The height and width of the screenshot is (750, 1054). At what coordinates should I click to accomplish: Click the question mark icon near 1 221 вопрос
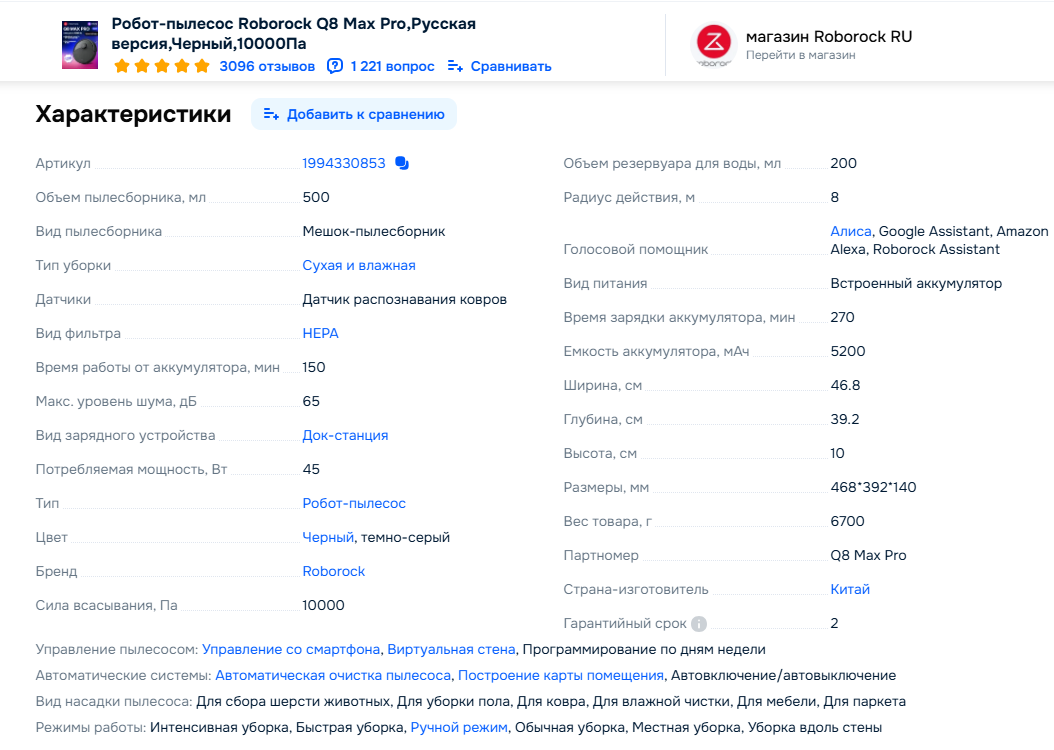pos(335,67)
